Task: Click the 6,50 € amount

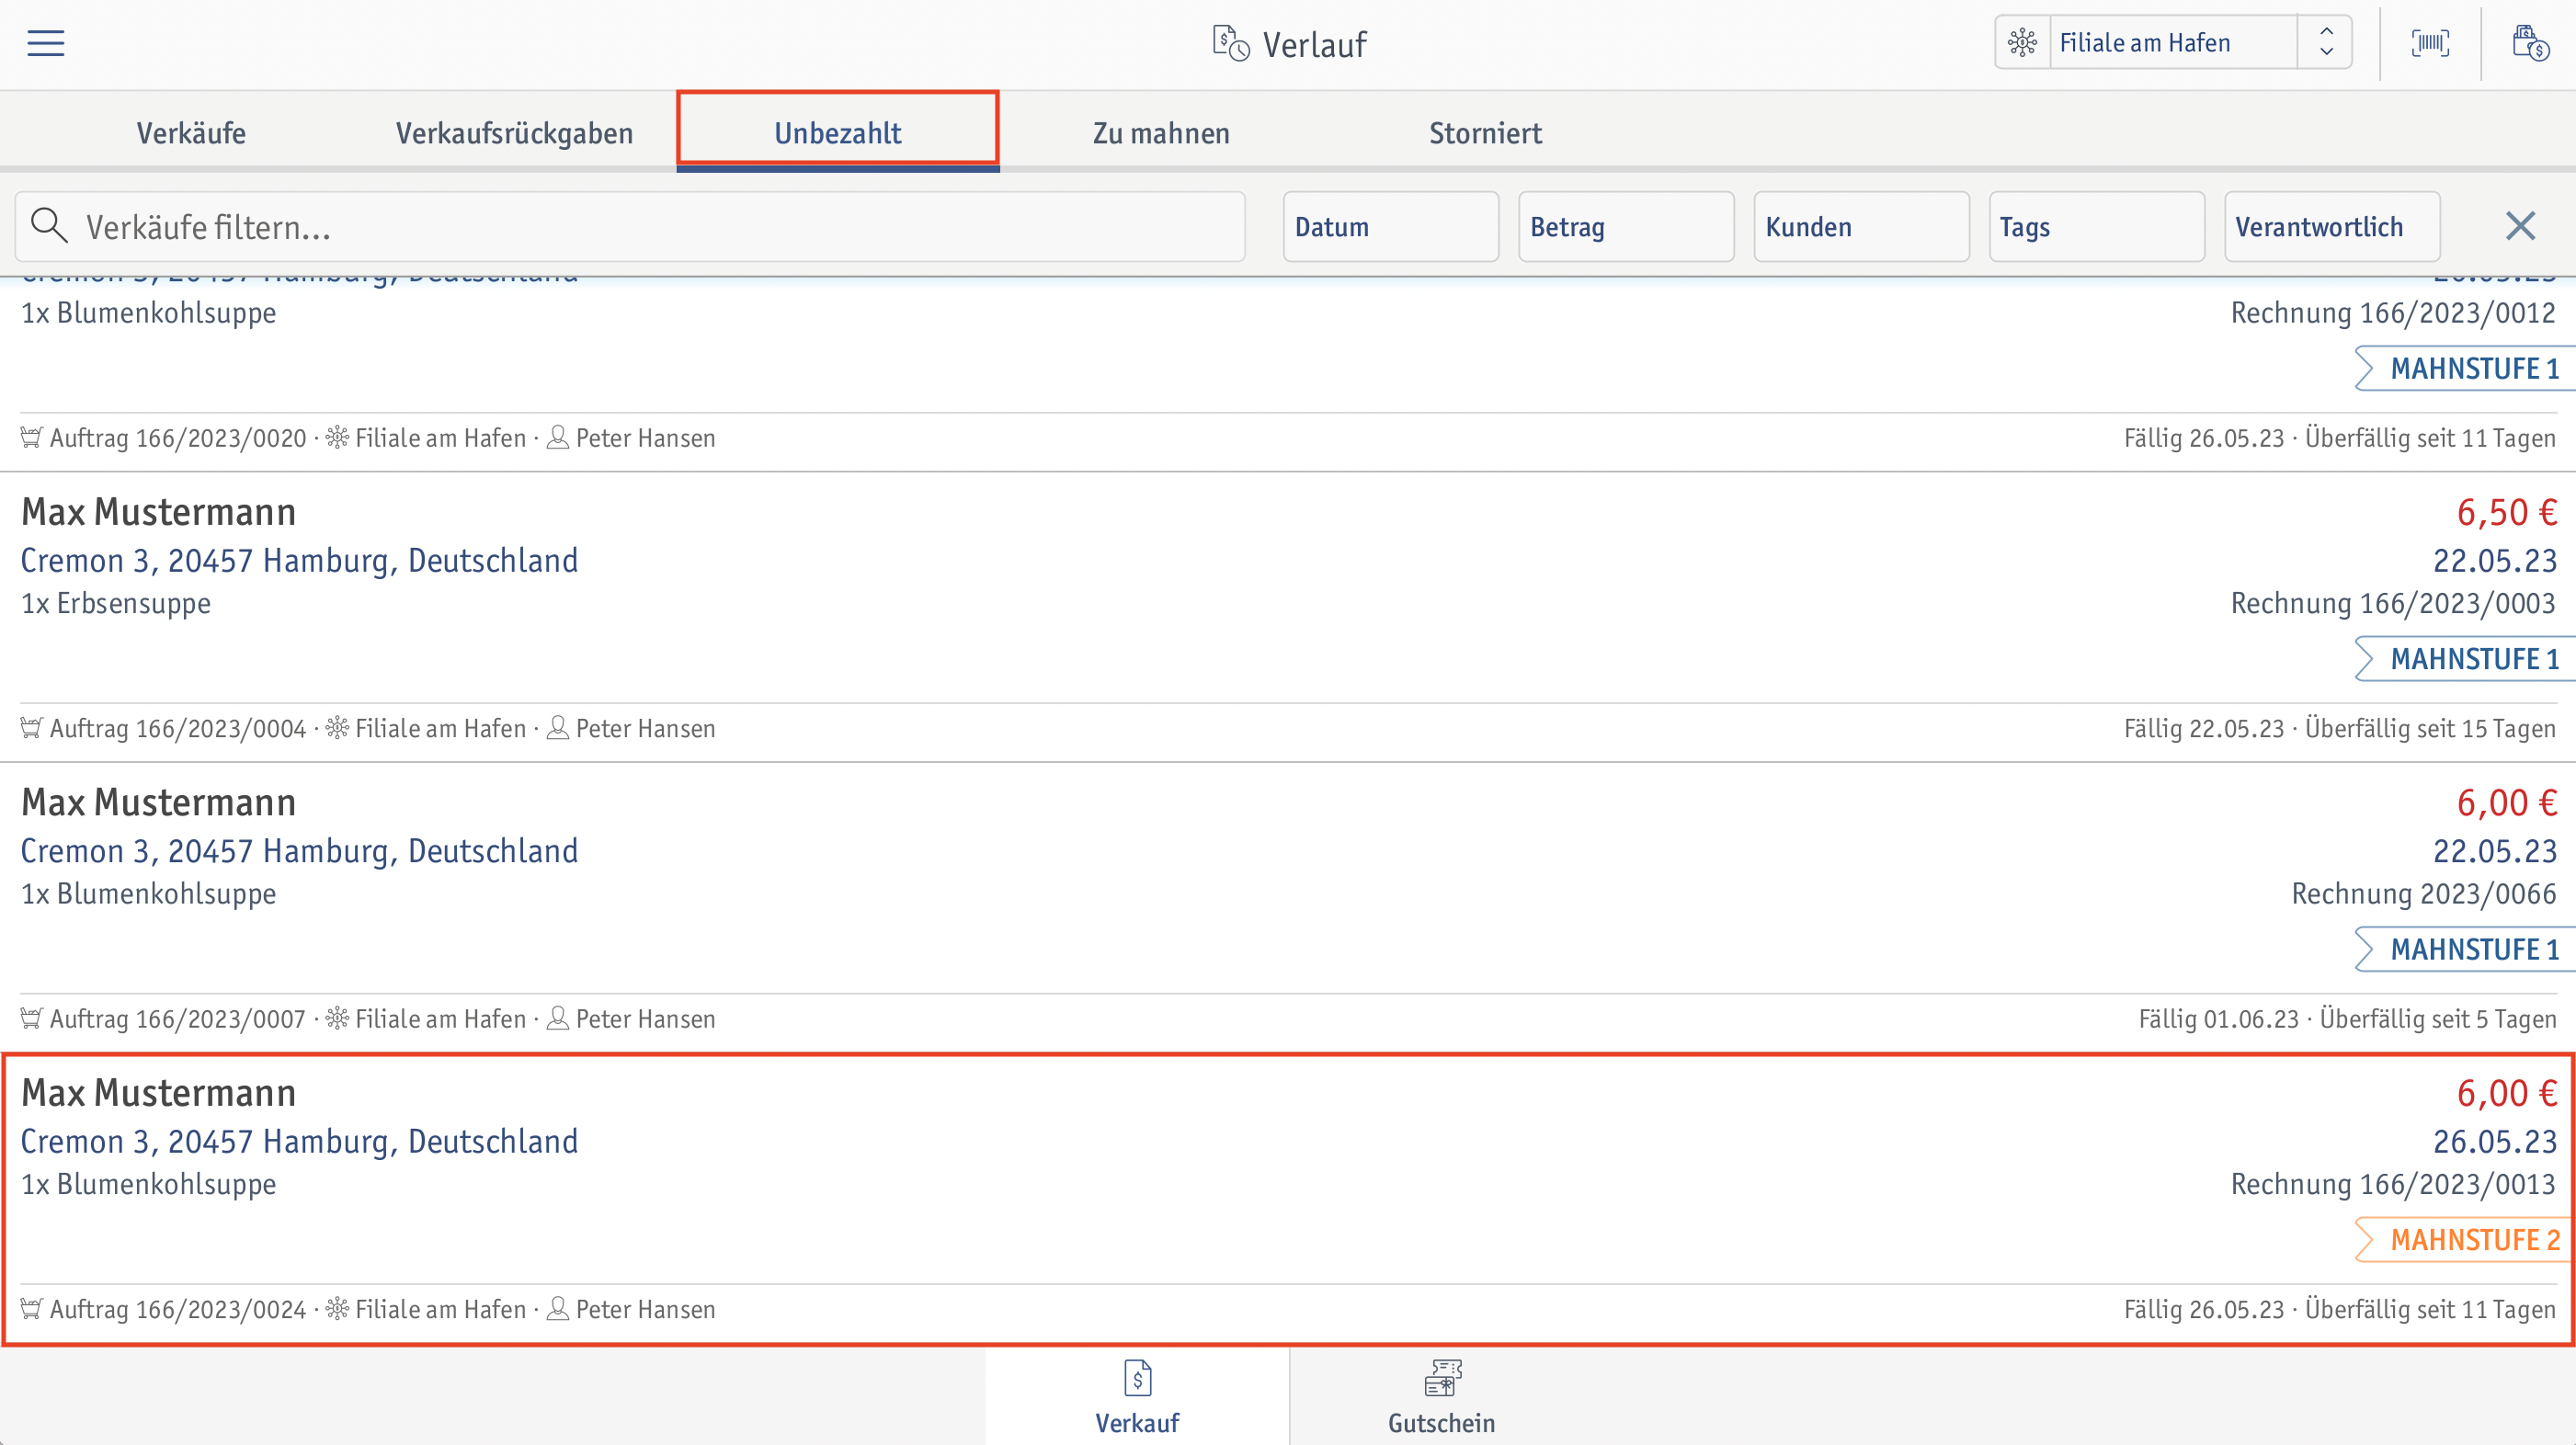Action: (x=2507, y=513)
